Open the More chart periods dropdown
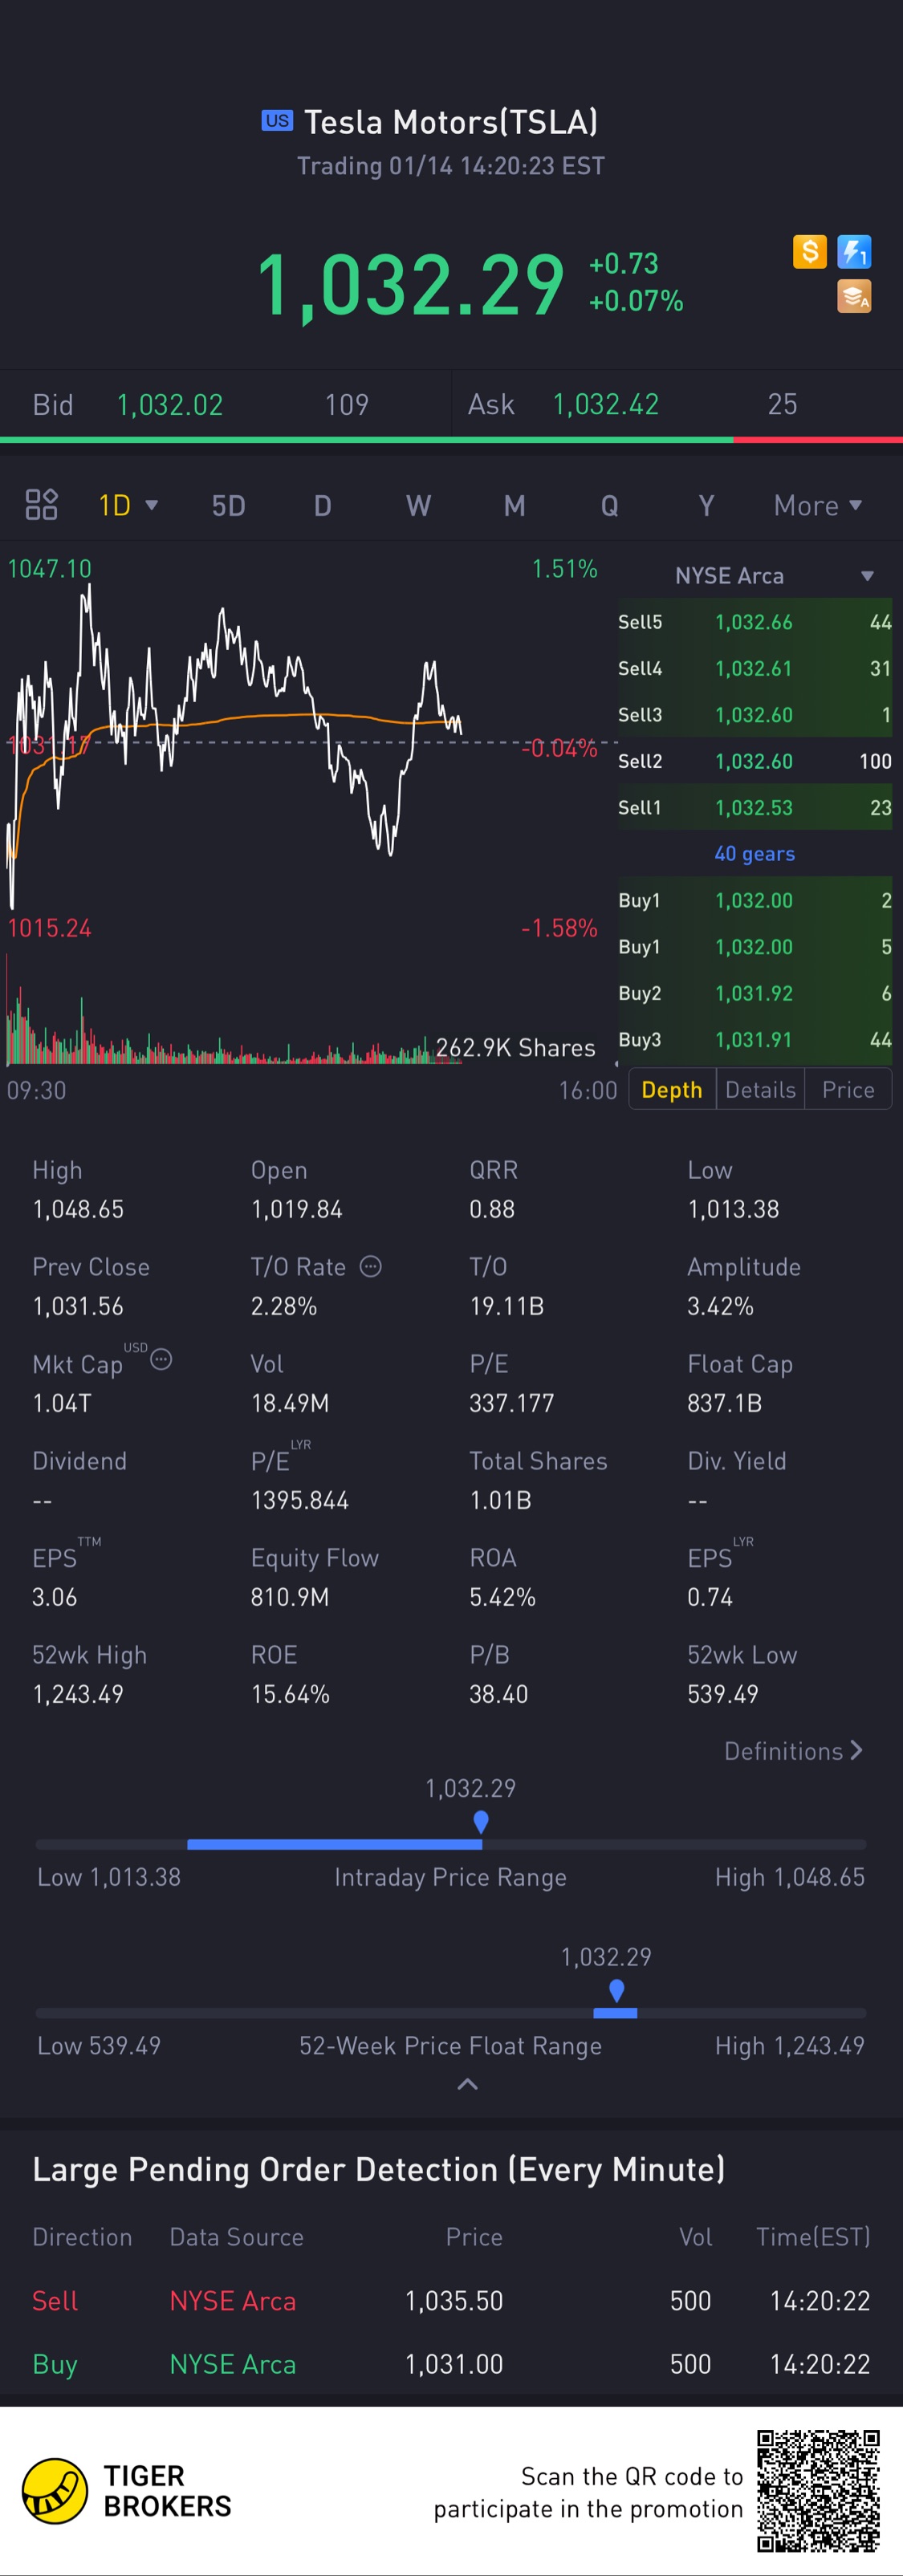 817,506
